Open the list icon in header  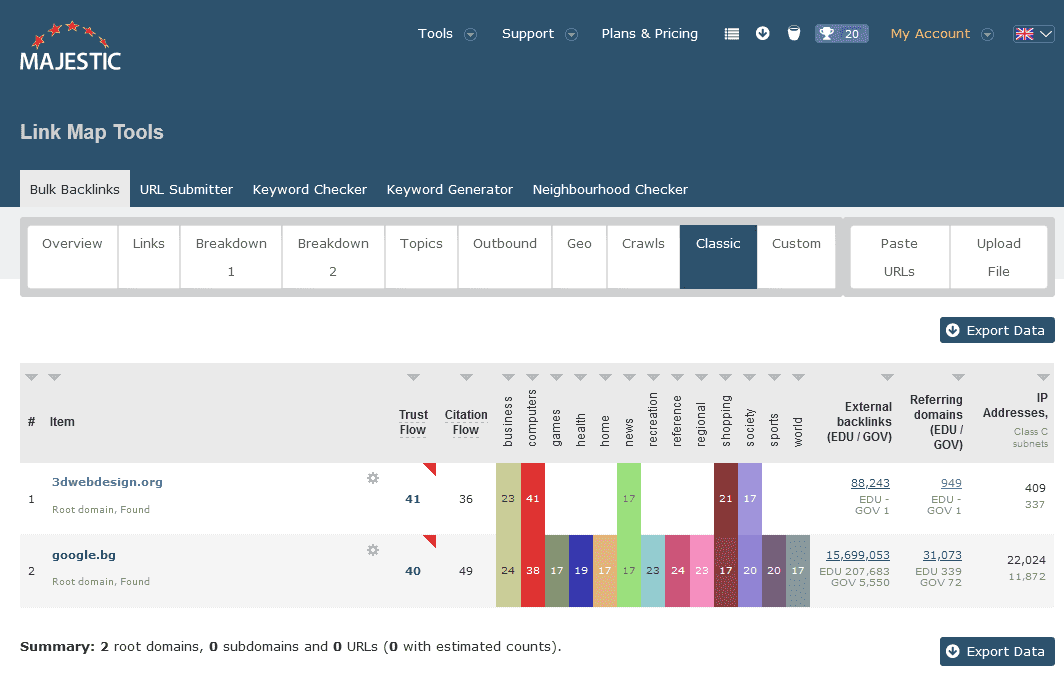pos(732,34)
